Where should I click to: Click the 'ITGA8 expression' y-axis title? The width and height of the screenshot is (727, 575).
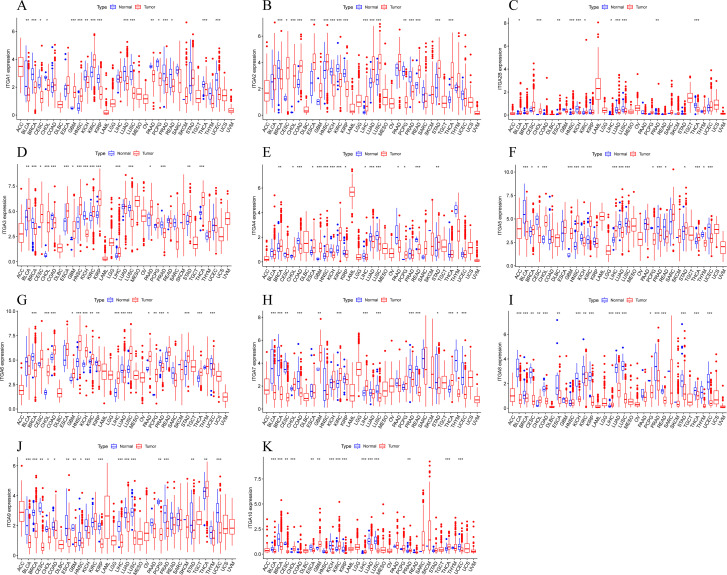pyautogui.click(x=502, y=360)
